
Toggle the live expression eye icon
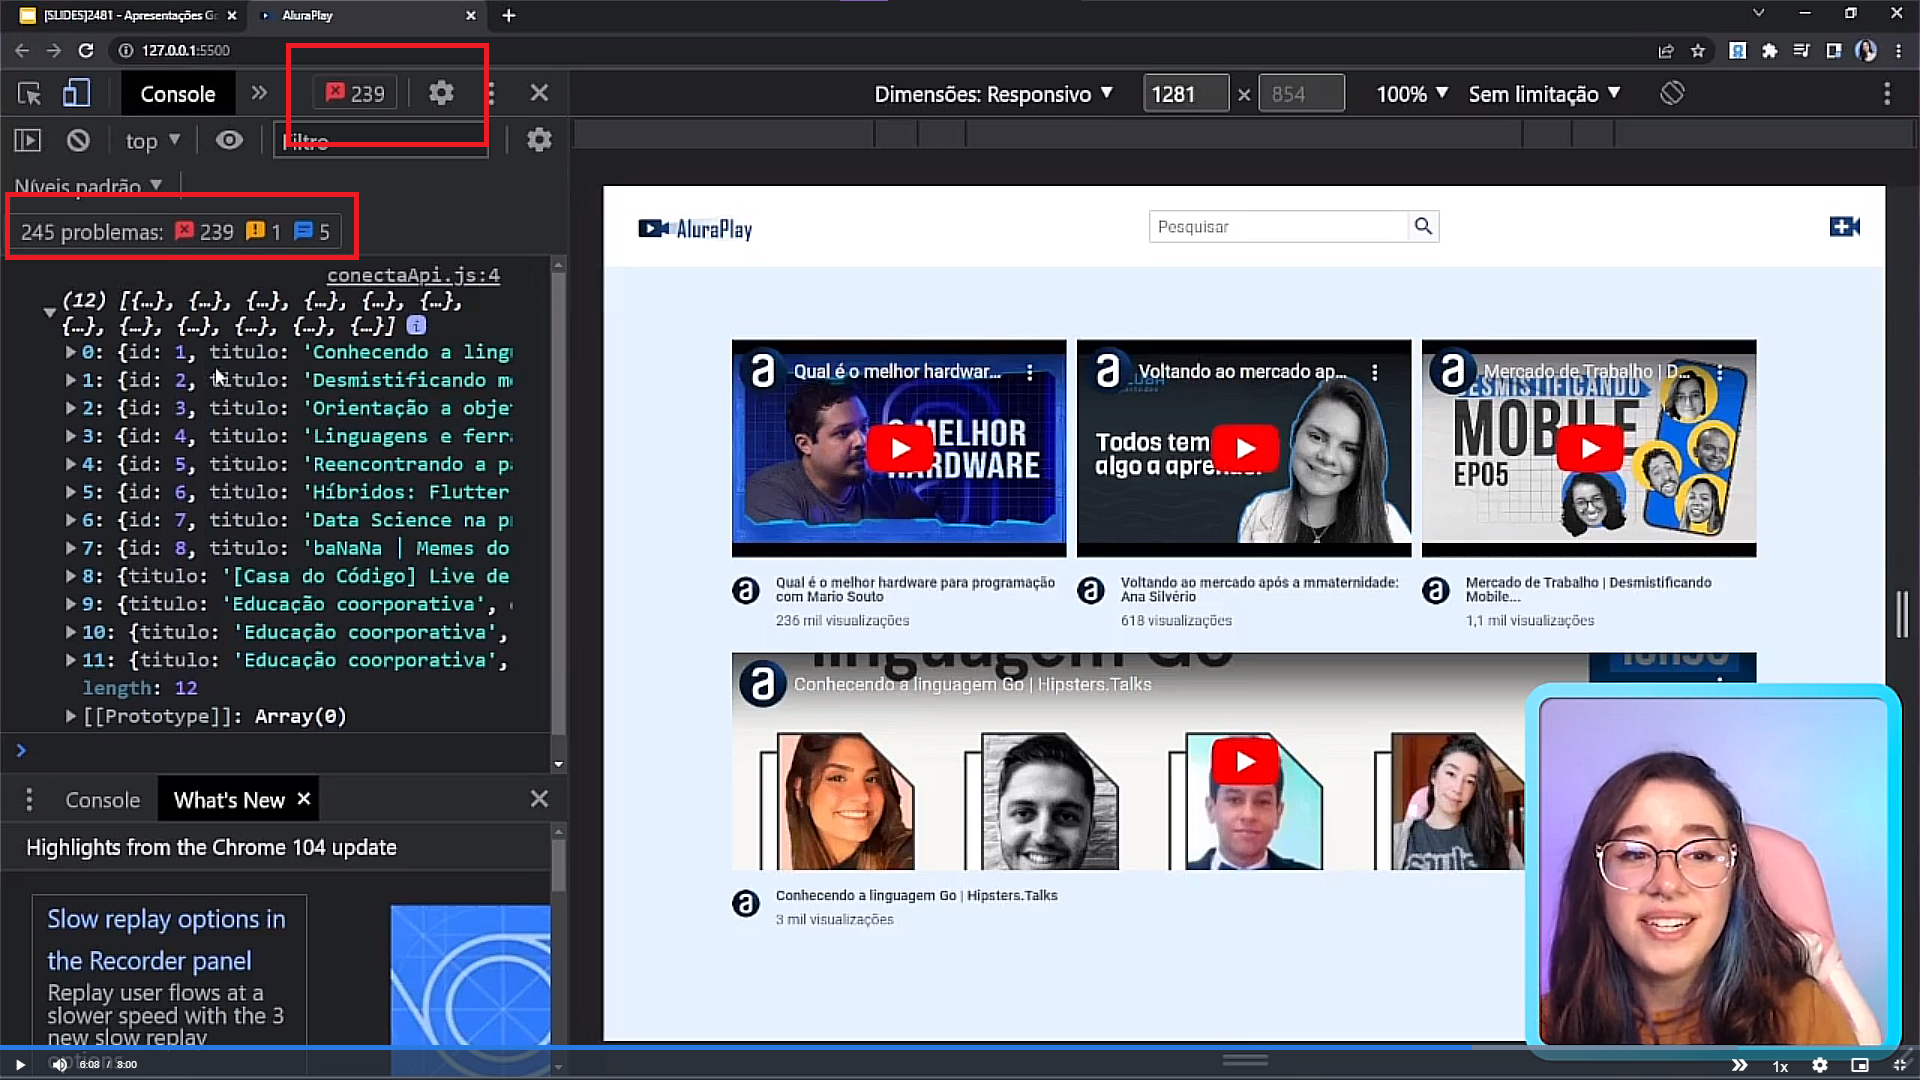[x=229, y=140]
